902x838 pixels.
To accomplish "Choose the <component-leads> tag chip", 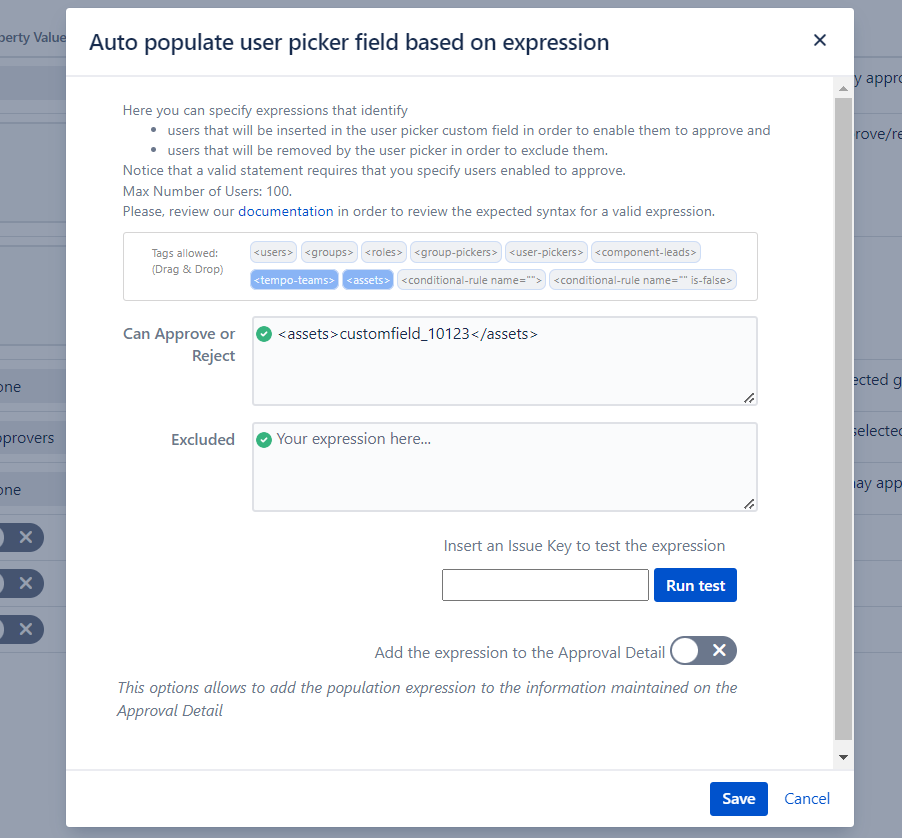I will click(645, 253).
